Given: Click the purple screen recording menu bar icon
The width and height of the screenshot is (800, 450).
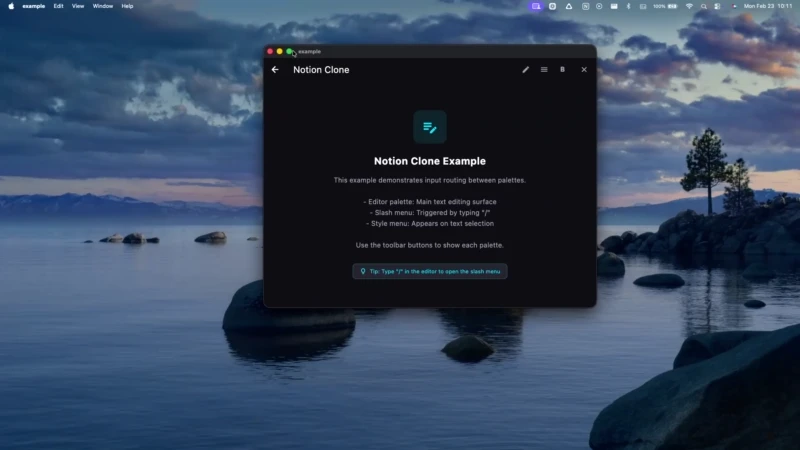Looking at the screenshot, I should point(536,6).
